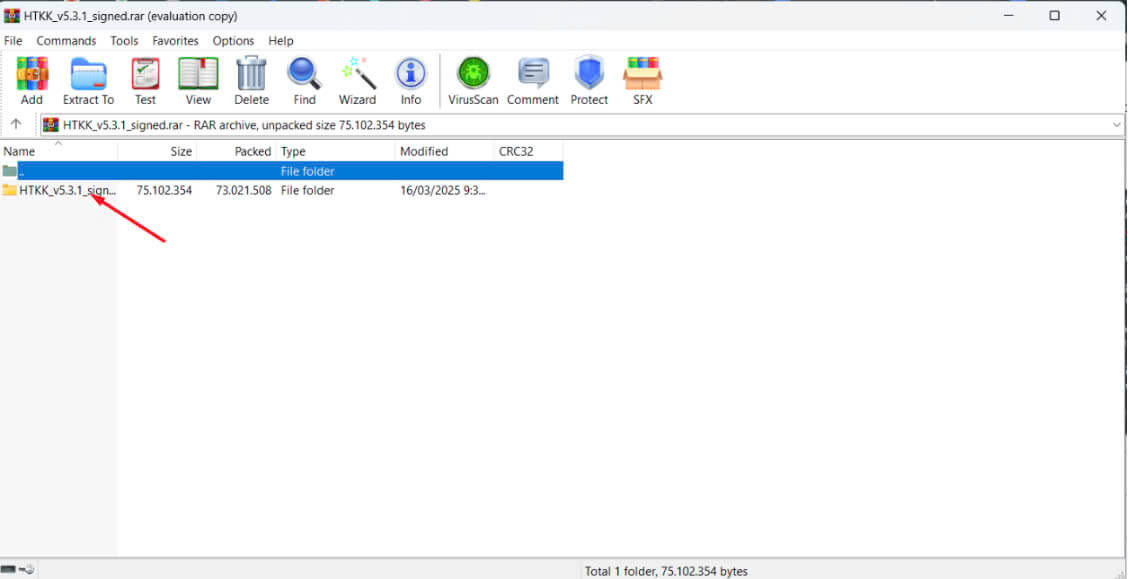The image size is (1128, 579).
Task: Open the View file tool
Action: coord(198,74)
